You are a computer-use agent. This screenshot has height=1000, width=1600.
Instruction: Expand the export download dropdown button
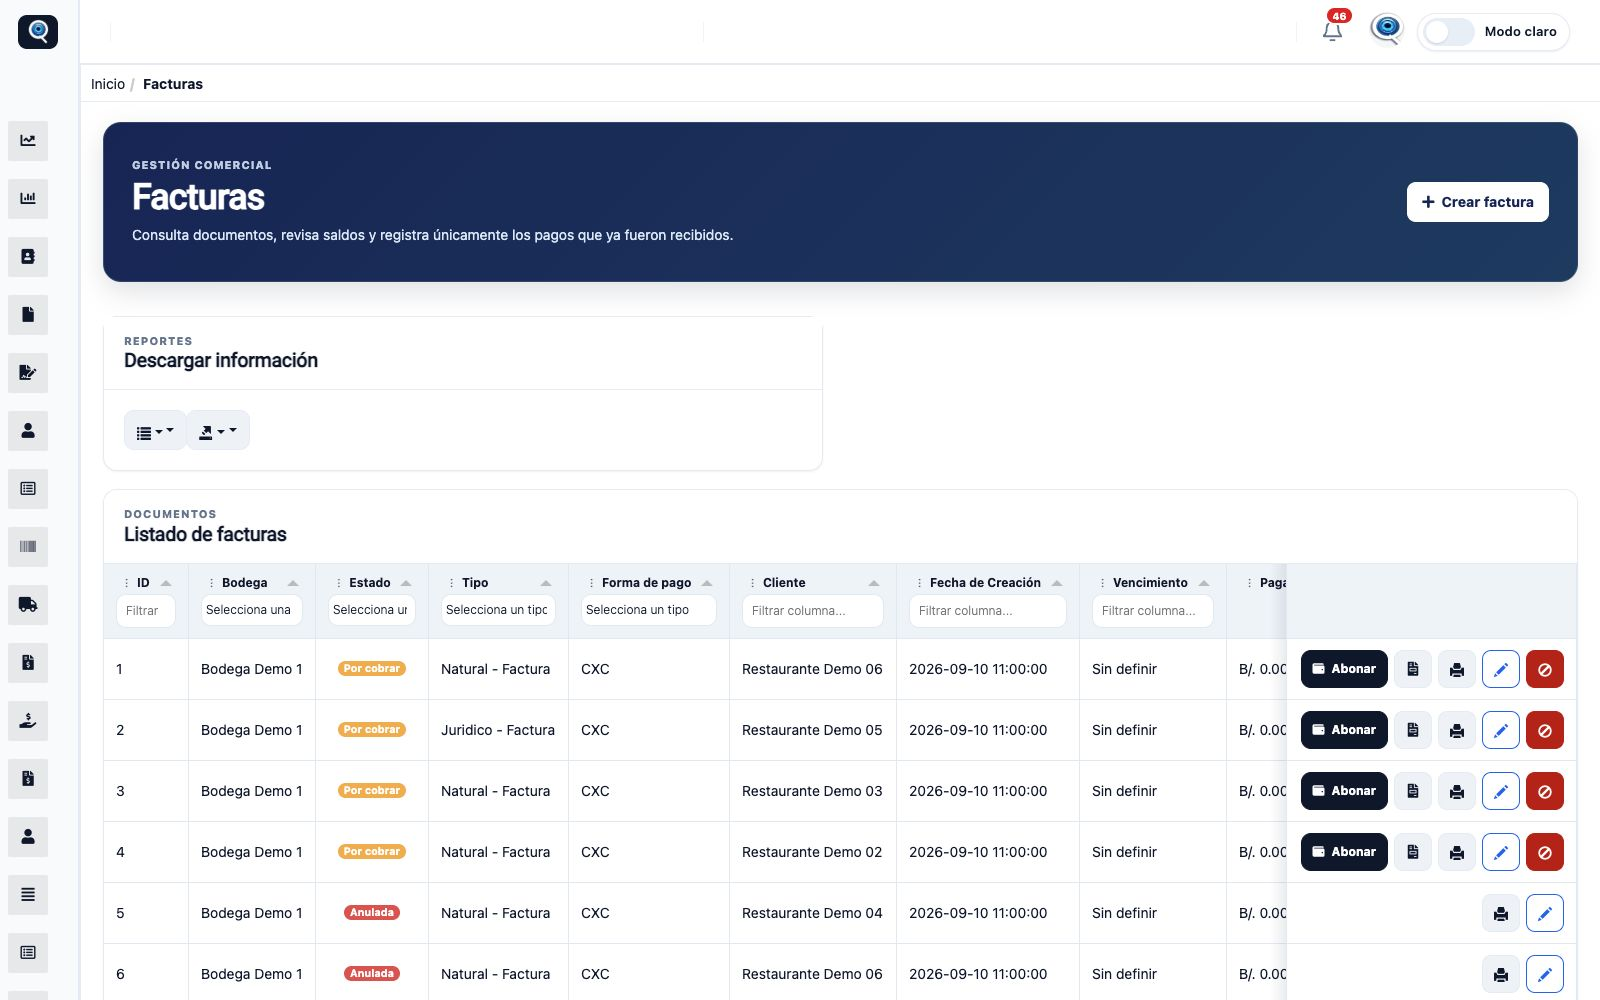218,431
